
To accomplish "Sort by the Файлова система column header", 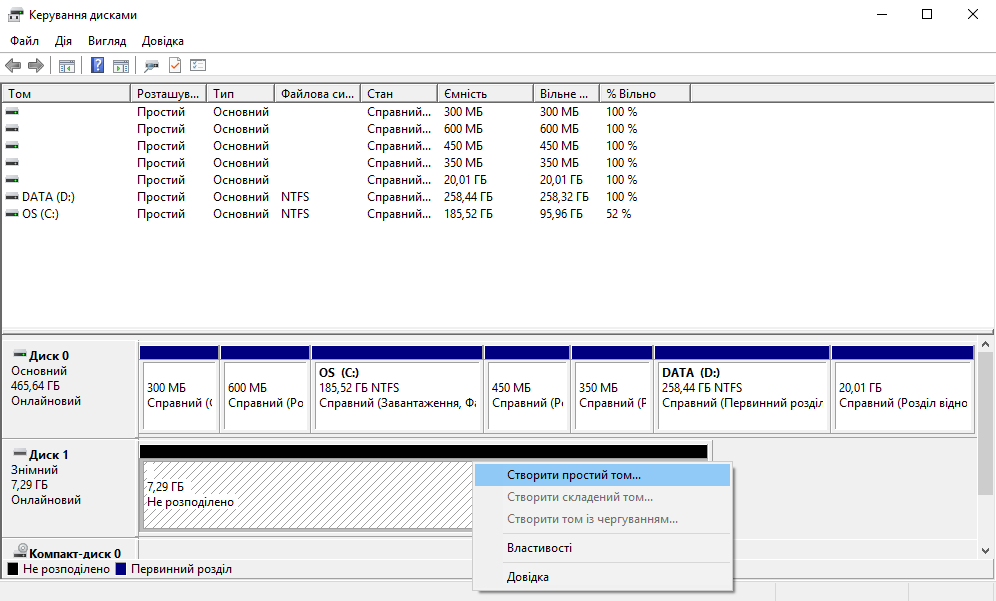I will point(317,93).
